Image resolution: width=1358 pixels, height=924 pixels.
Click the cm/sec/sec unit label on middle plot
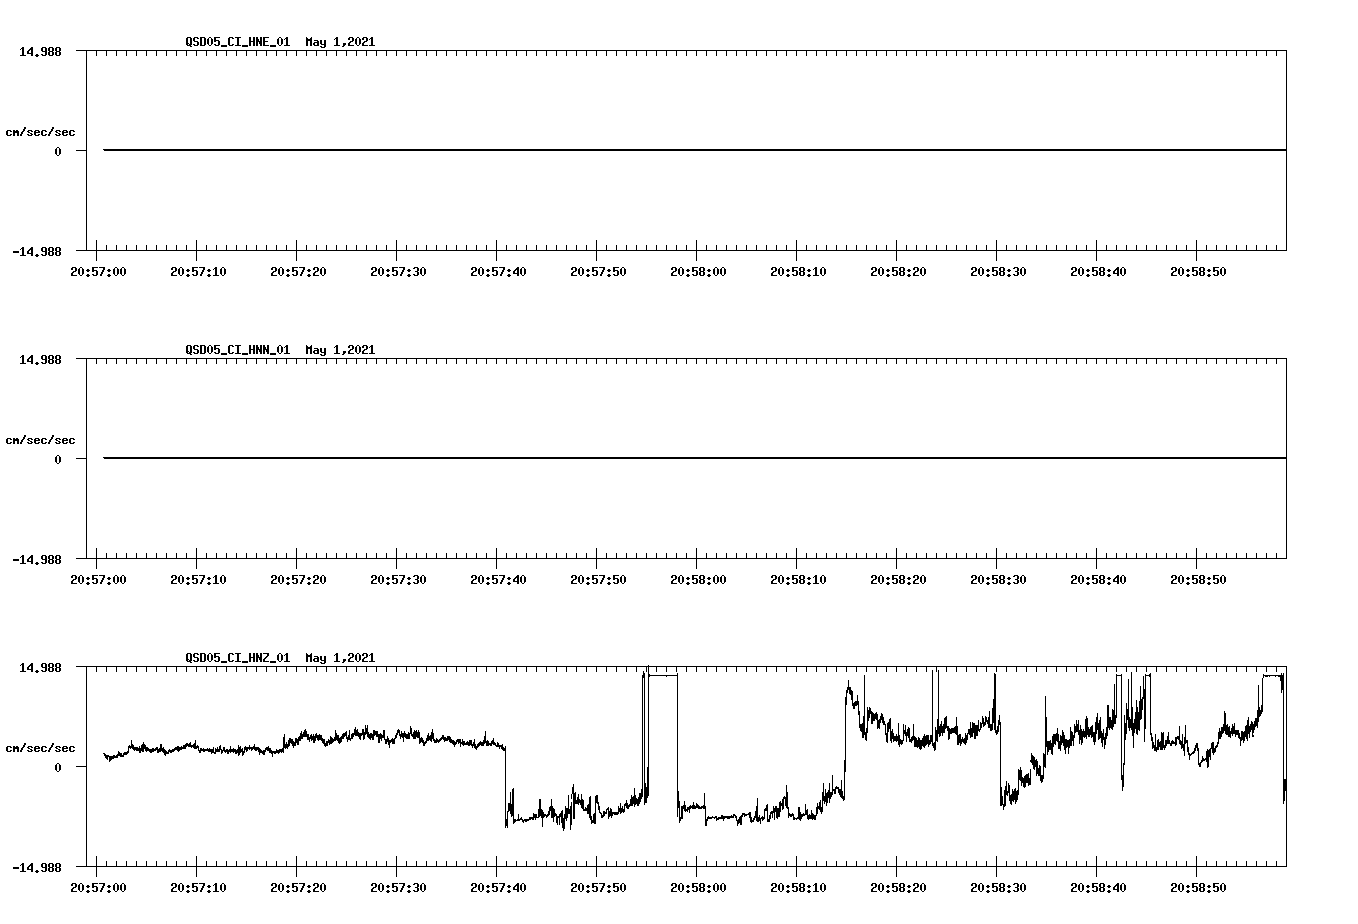pyautogui.click(x=42, y=440)
